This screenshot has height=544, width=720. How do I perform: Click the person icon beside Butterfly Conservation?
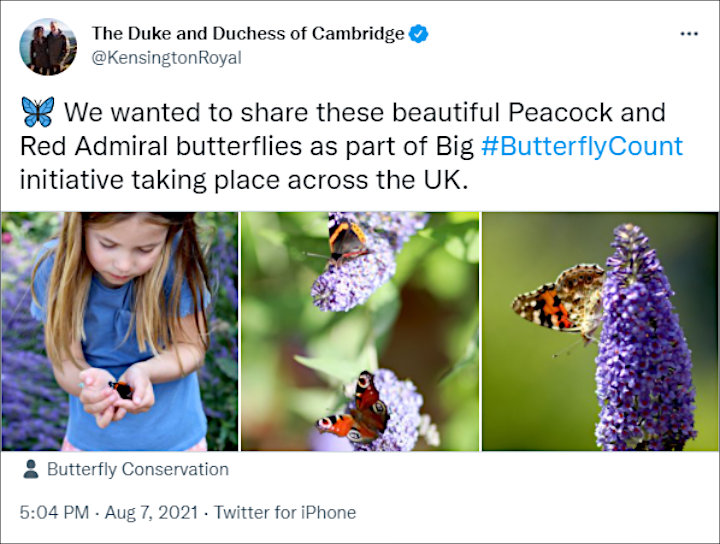31,469
